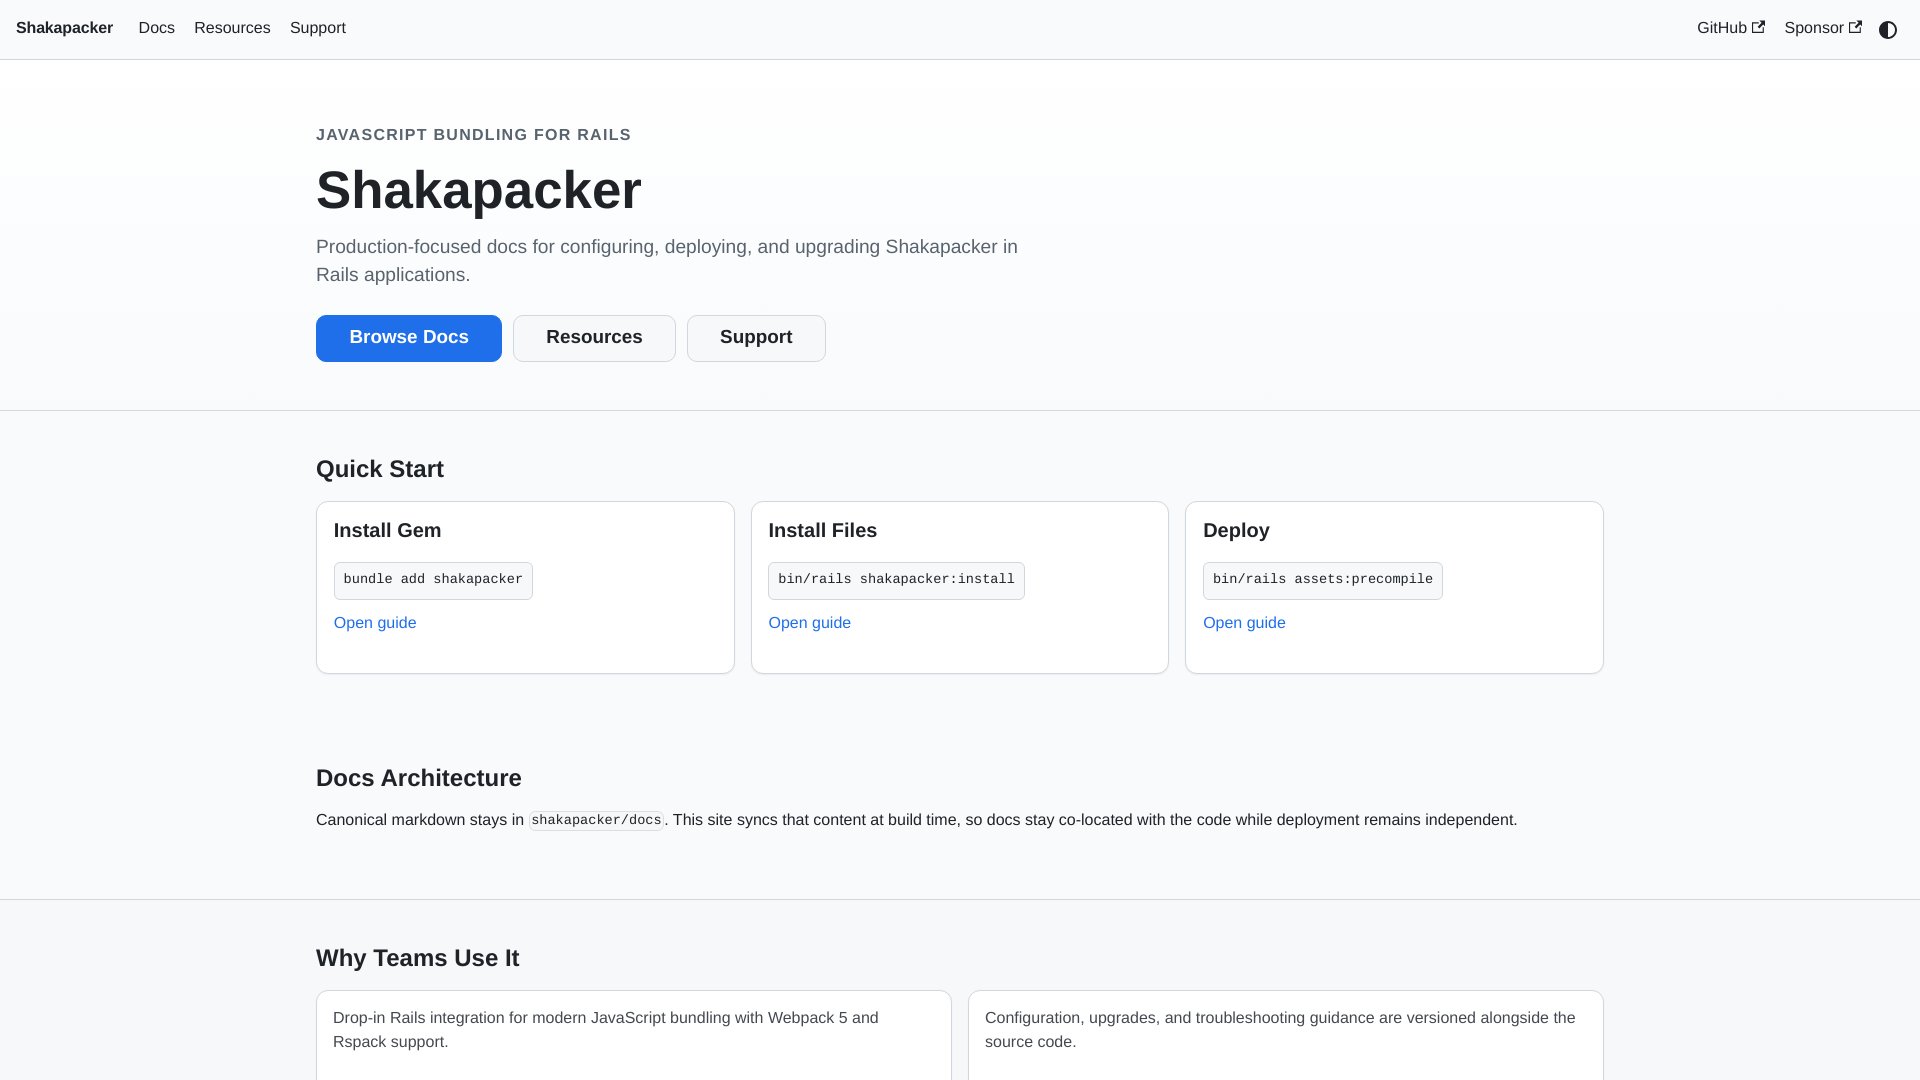Click the 'Production-focused docs' tagline paragraph
The image size is (1920, 1080).
[x=667, y=261]
